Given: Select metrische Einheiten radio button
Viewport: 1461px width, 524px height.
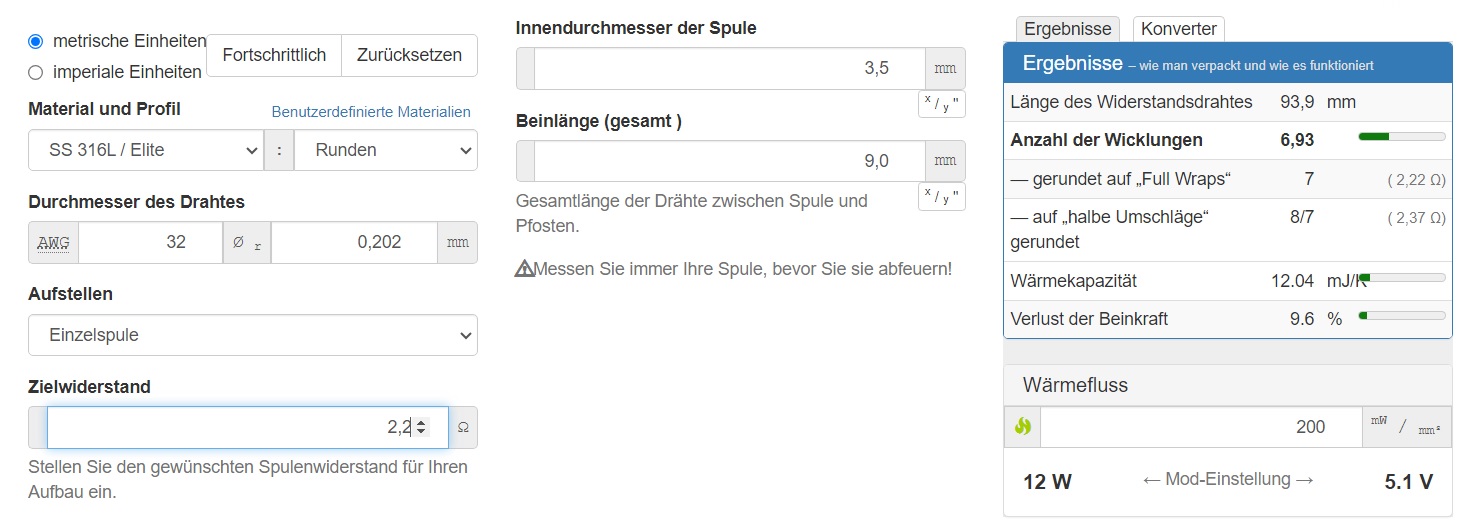Looking at the screenshot, I should (x=36, y=41).
